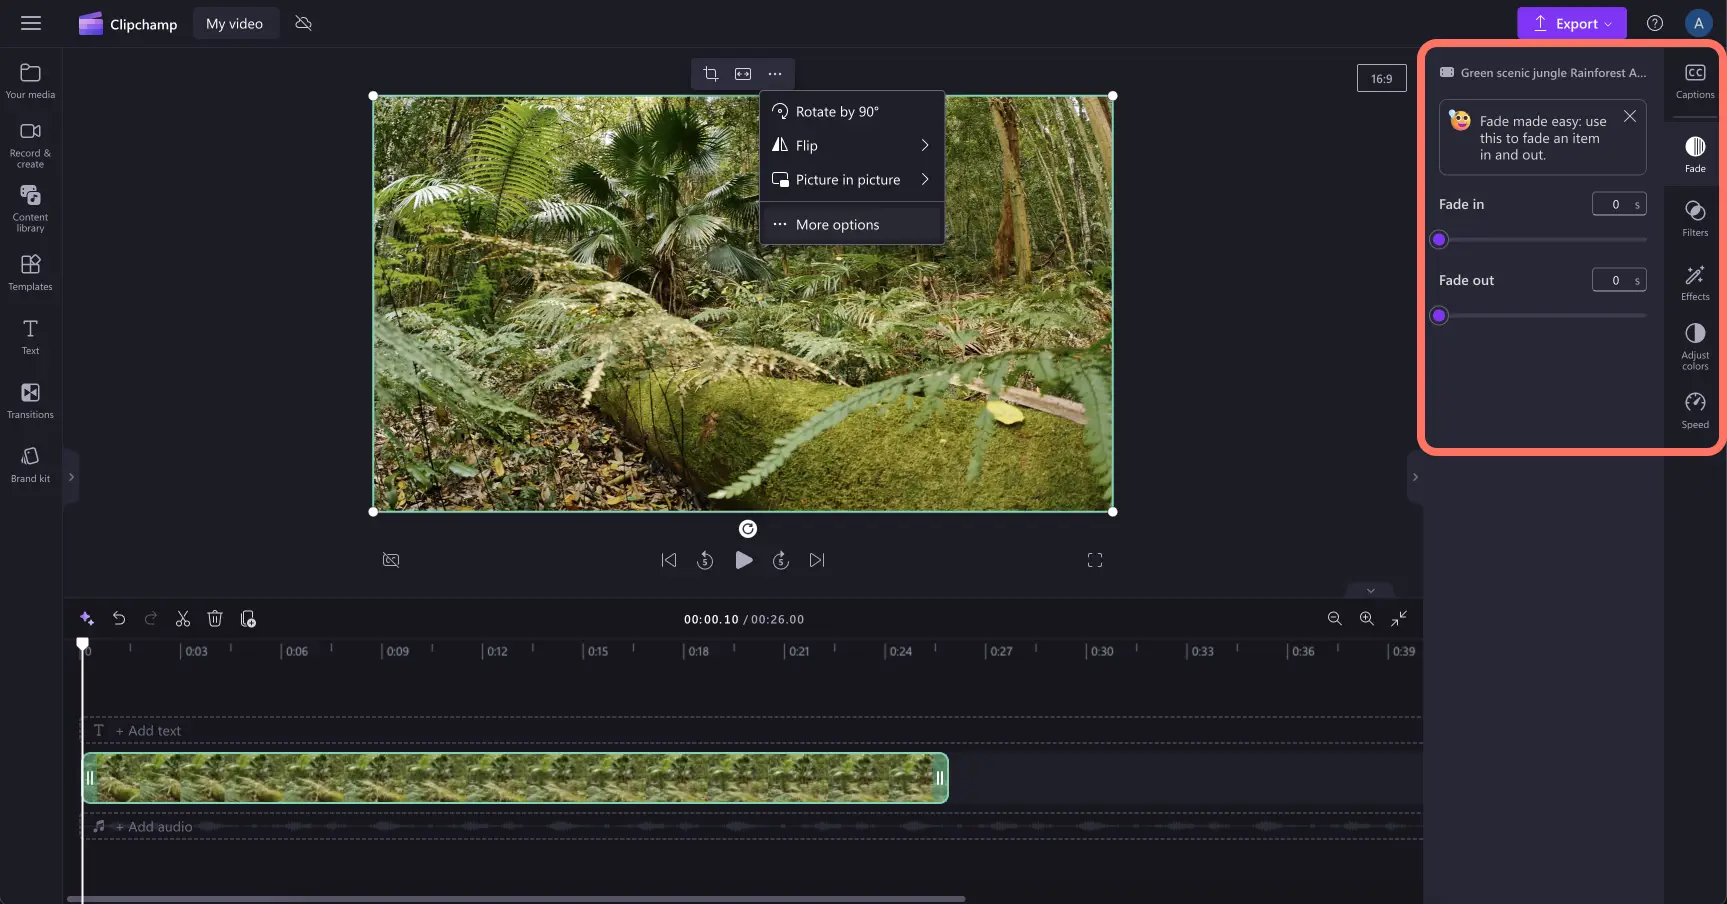1727x904 pixels.
Task: Collapse the right property panel
Action: (x=1414, y=477)
